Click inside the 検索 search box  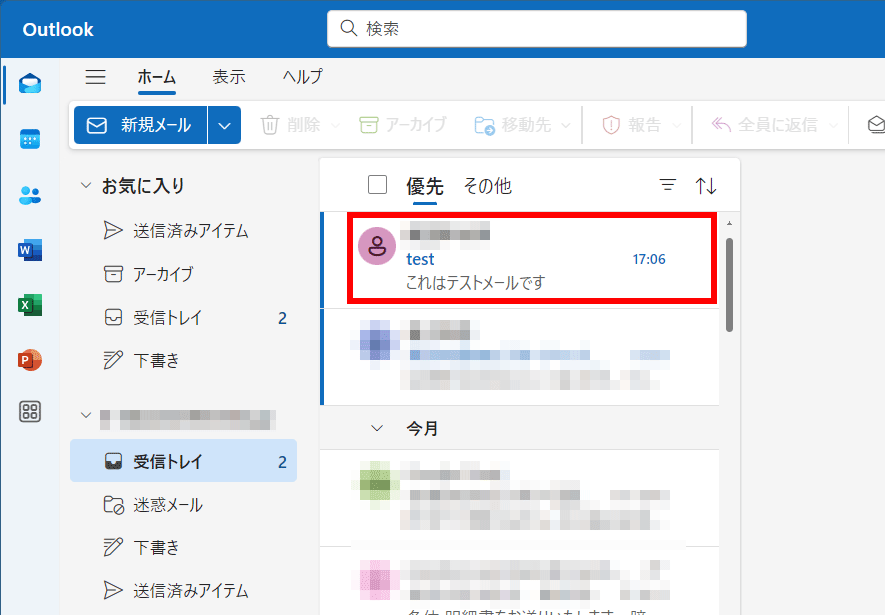537,28
